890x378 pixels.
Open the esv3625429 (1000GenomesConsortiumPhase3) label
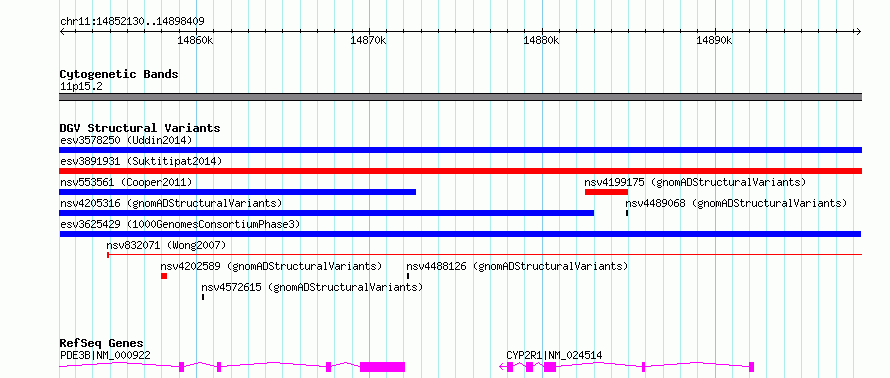(x=180, y=224)
